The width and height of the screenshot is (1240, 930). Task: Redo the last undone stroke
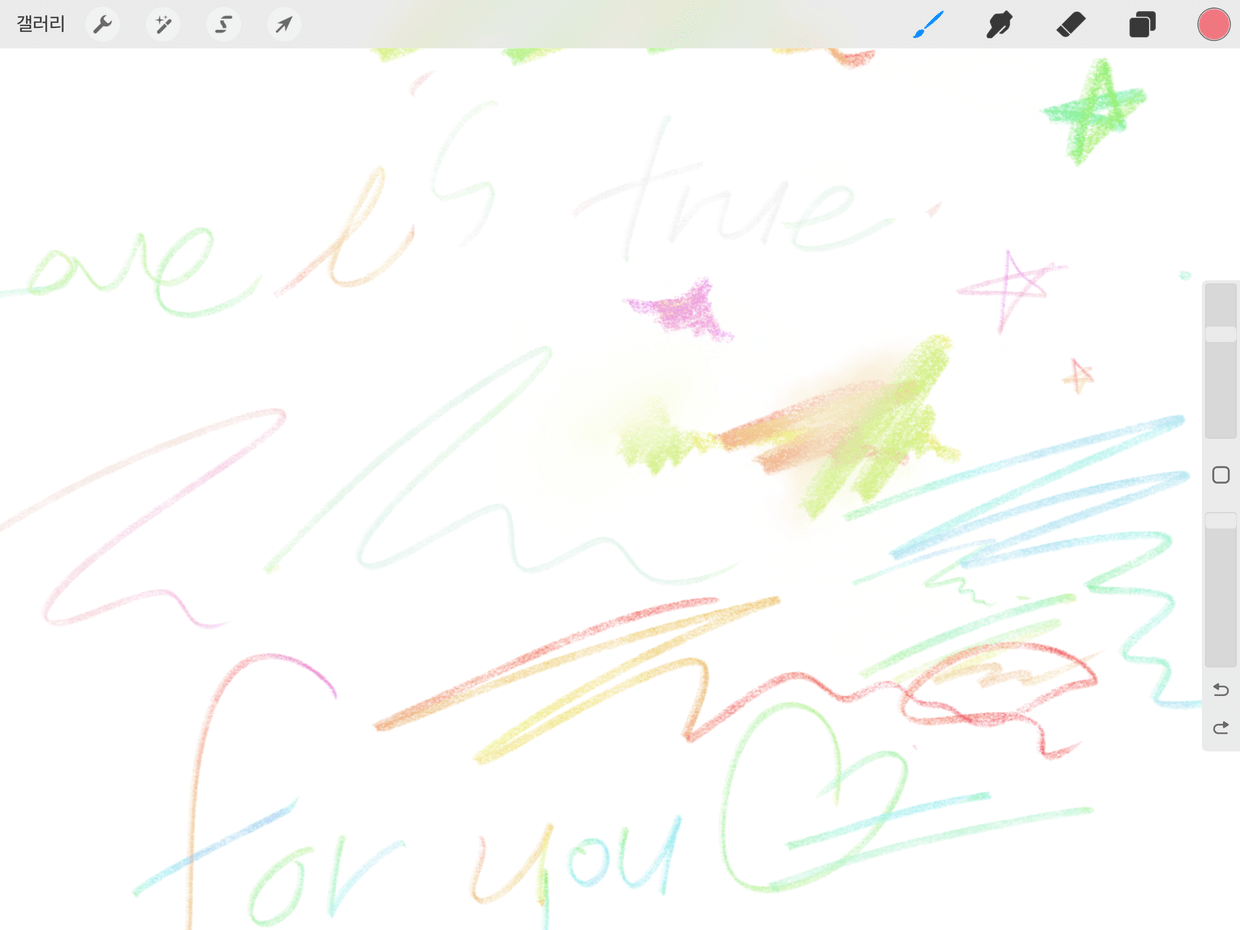coord(1220,728)
